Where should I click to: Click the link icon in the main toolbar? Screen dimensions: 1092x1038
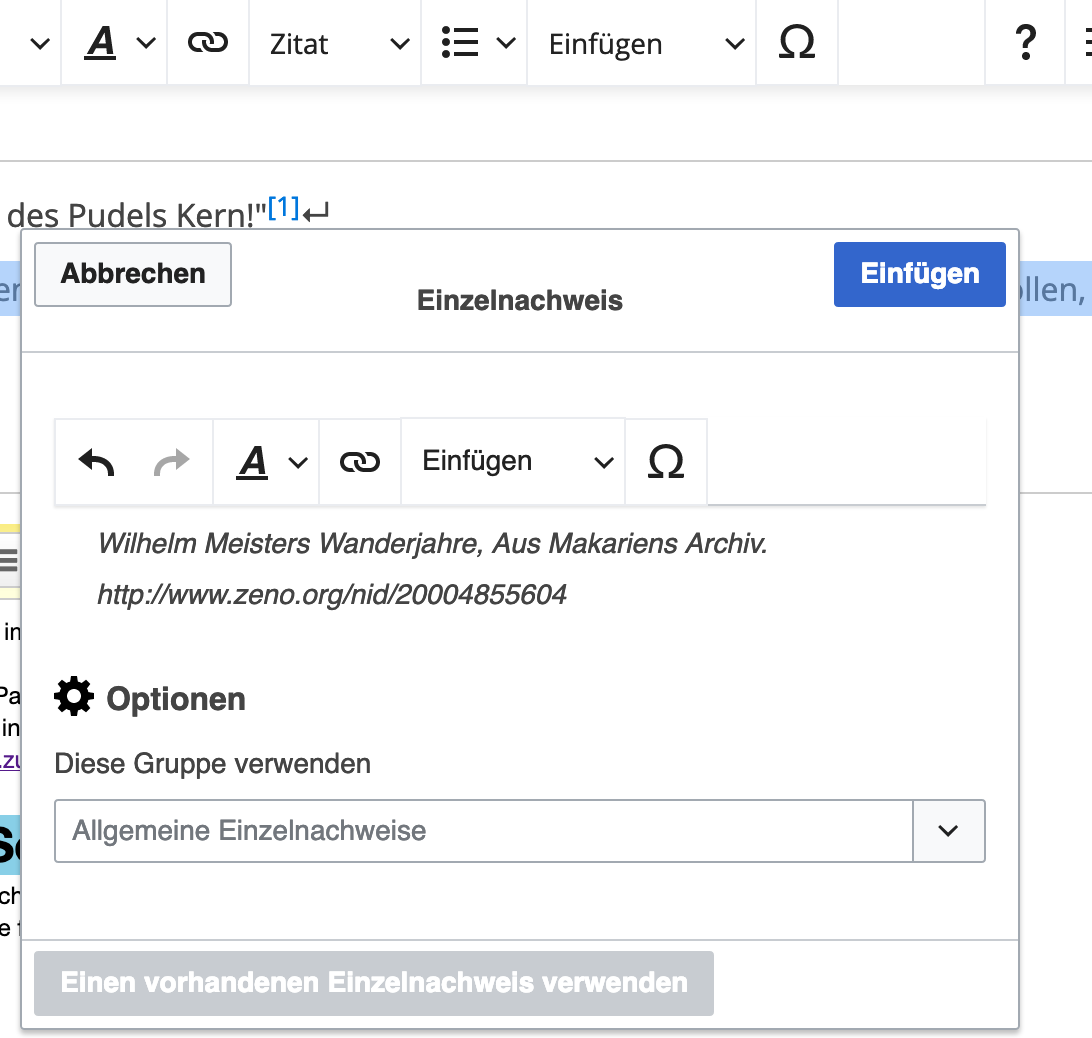[208, 43]
